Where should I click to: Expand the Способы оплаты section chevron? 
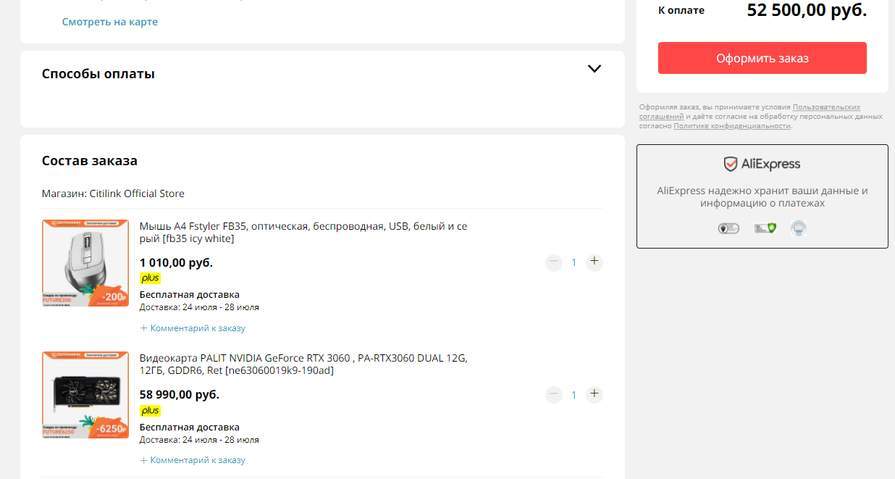[x=594, y=69]
